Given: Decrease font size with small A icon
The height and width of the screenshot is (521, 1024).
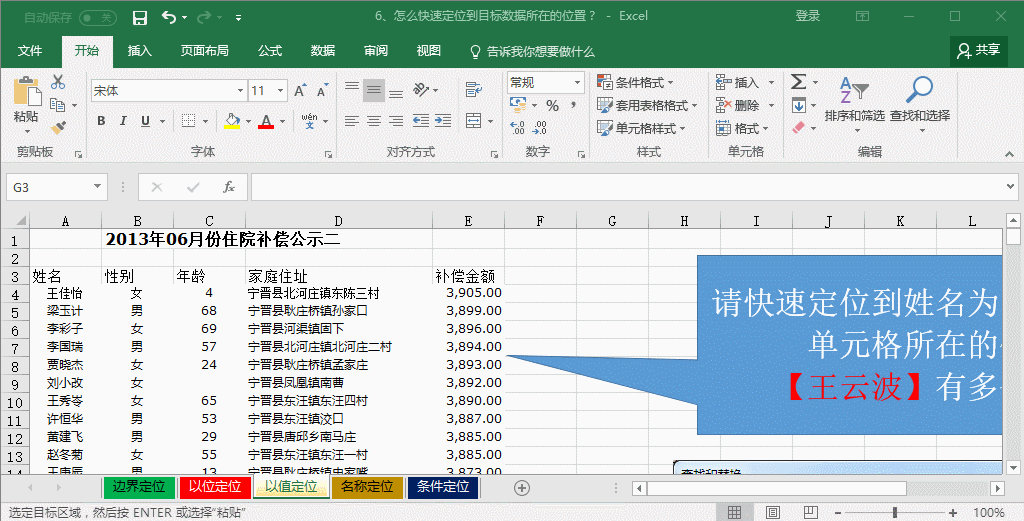Looking at the screenshot, I should coord(322,91).
